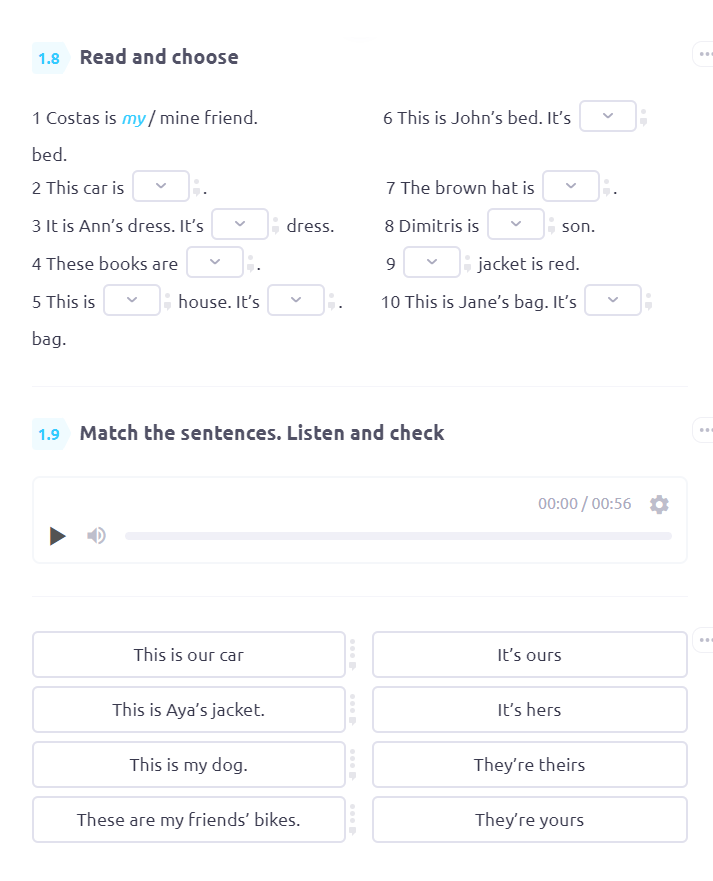The image size is (713, 881).
Task: Choose 'my' in sentence 1
Action: tap(133, 118)
